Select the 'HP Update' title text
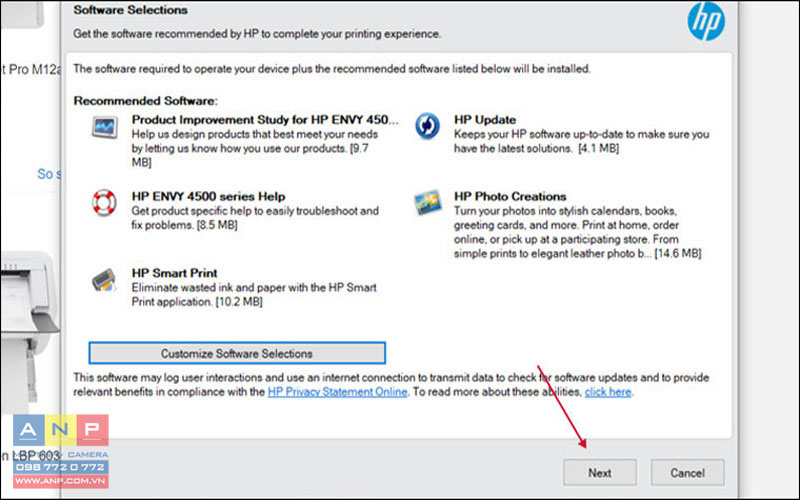Viewport: 800px width, 500px height. [485, 119]
